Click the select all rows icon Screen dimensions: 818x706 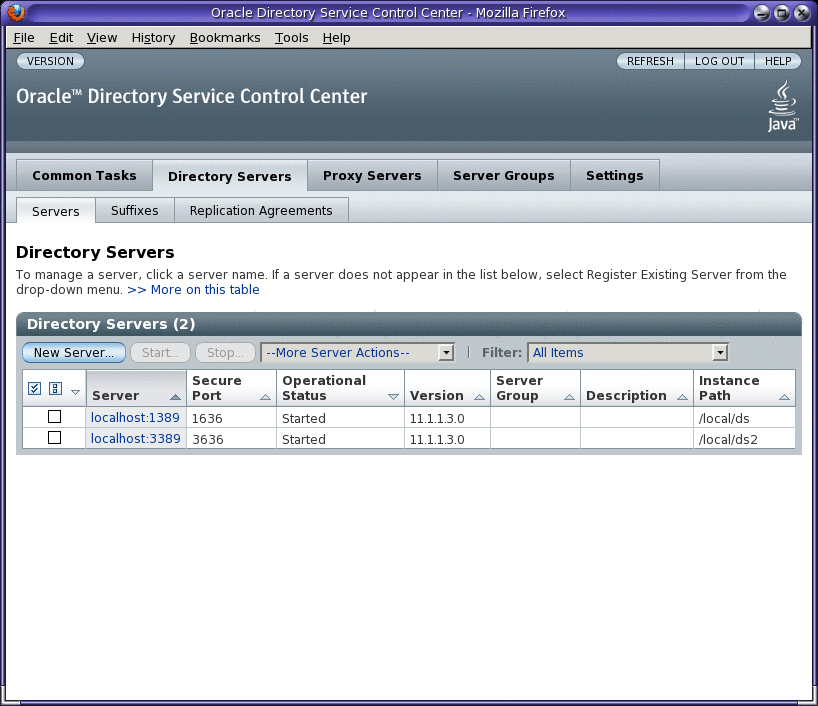(x=34, y=387)
